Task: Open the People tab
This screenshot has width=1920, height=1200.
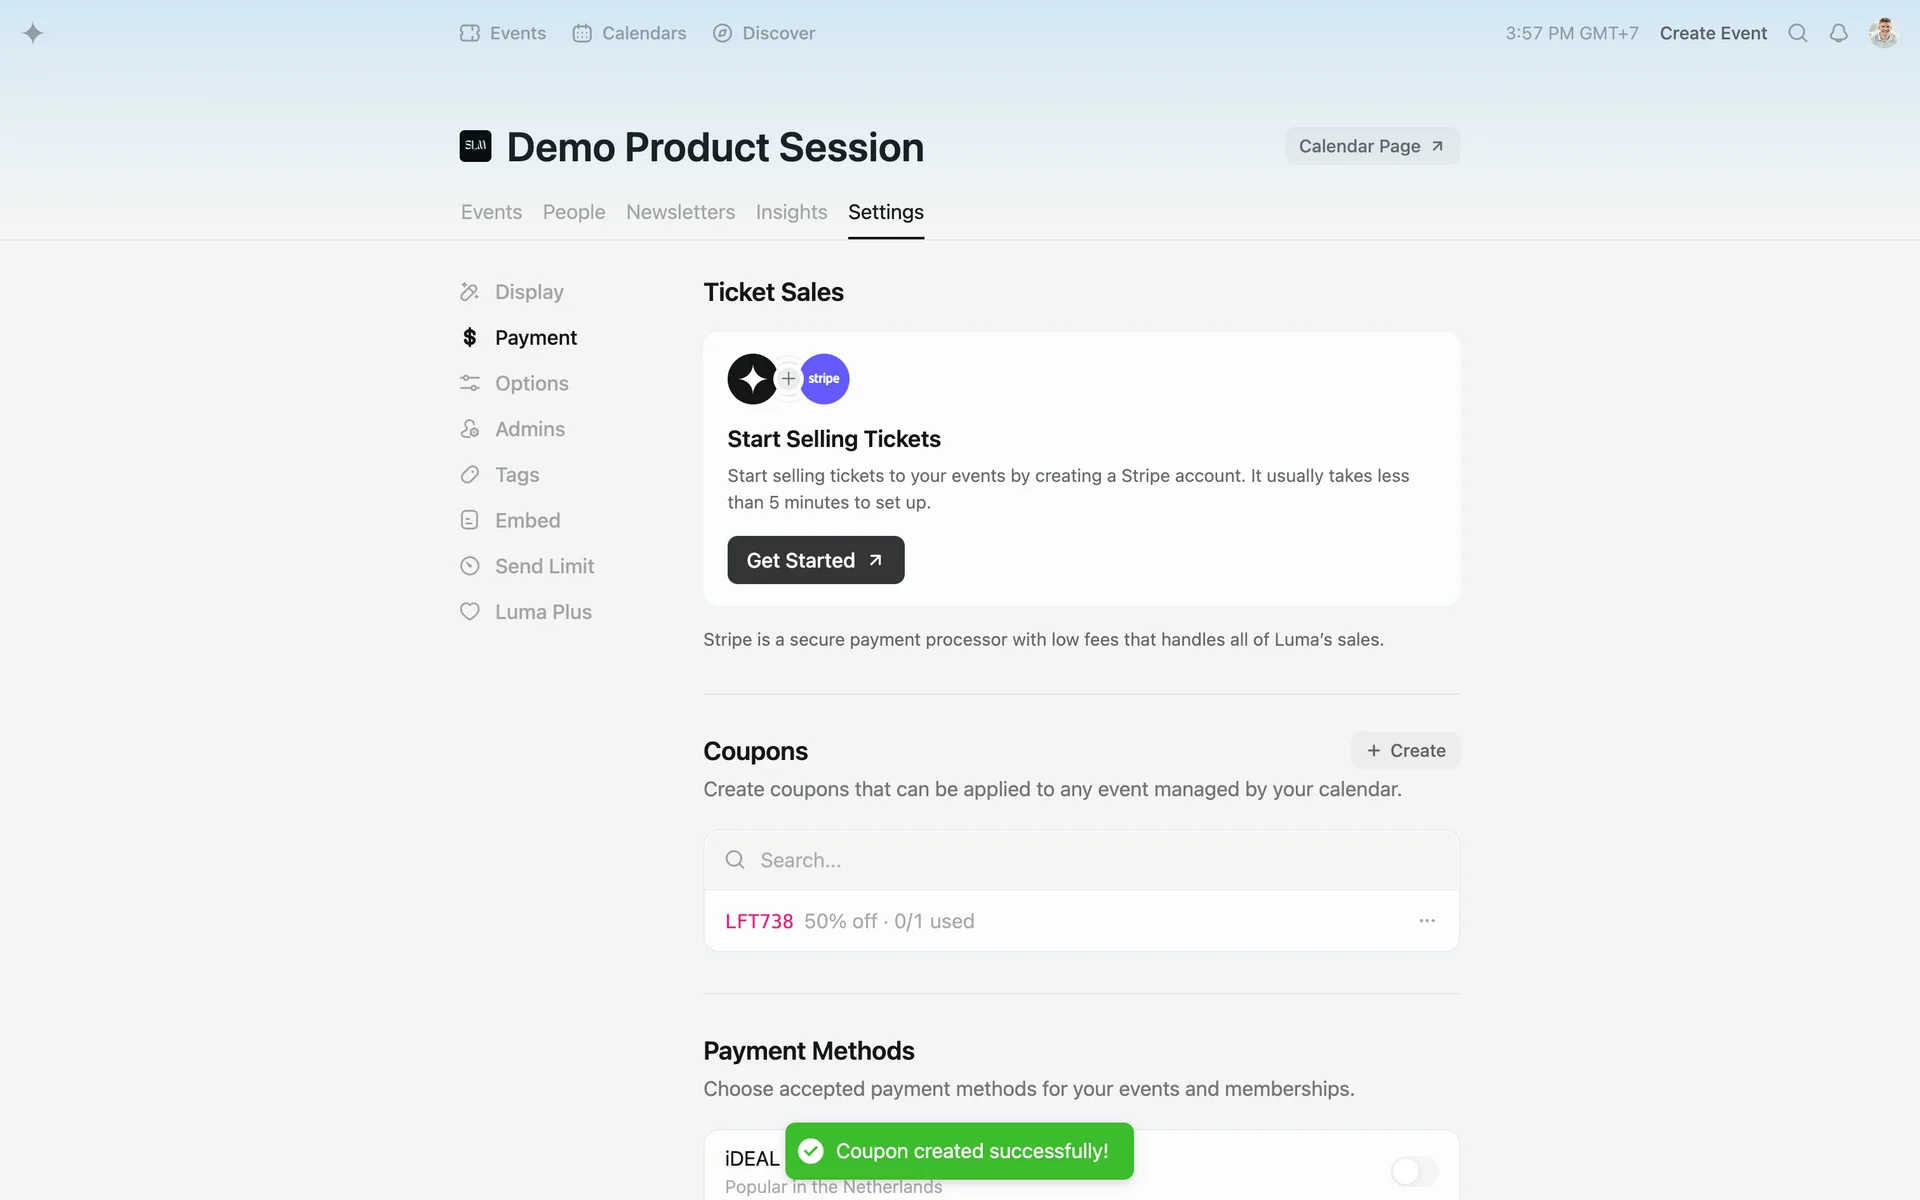Action: (574, 212)
